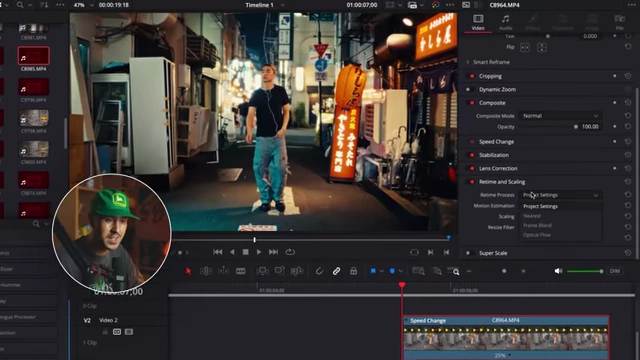The width and height of the screenshot is (640, 360).
Task: Open the 47% viewer zoom dropdown
Action: pyautogui.click(x=91, y=5)
